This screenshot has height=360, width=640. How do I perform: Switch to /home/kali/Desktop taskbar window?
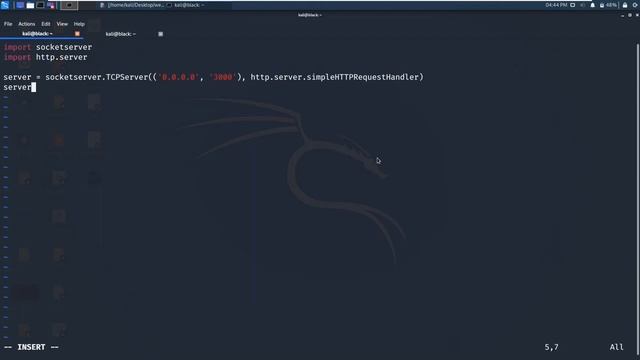pyautogui.click(x=131, y=5)
